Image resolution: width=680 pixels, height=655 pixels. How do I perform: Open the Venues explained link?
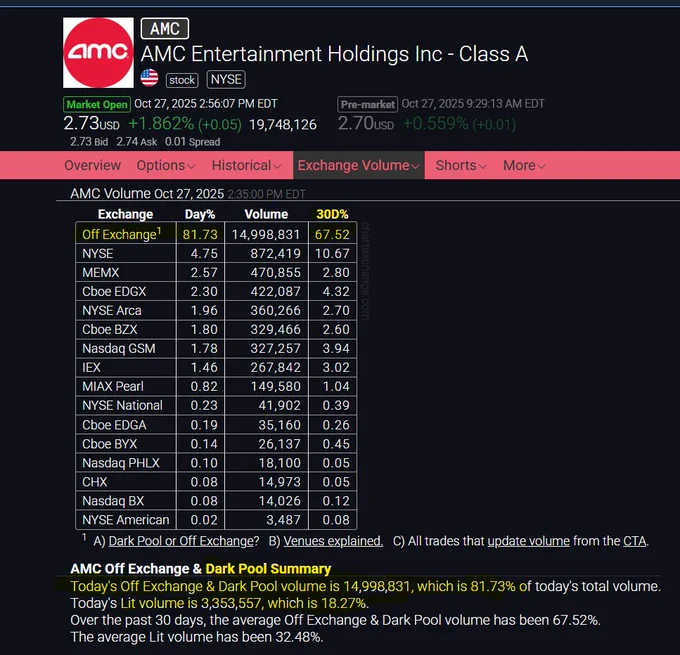click(x=333, y=541)
